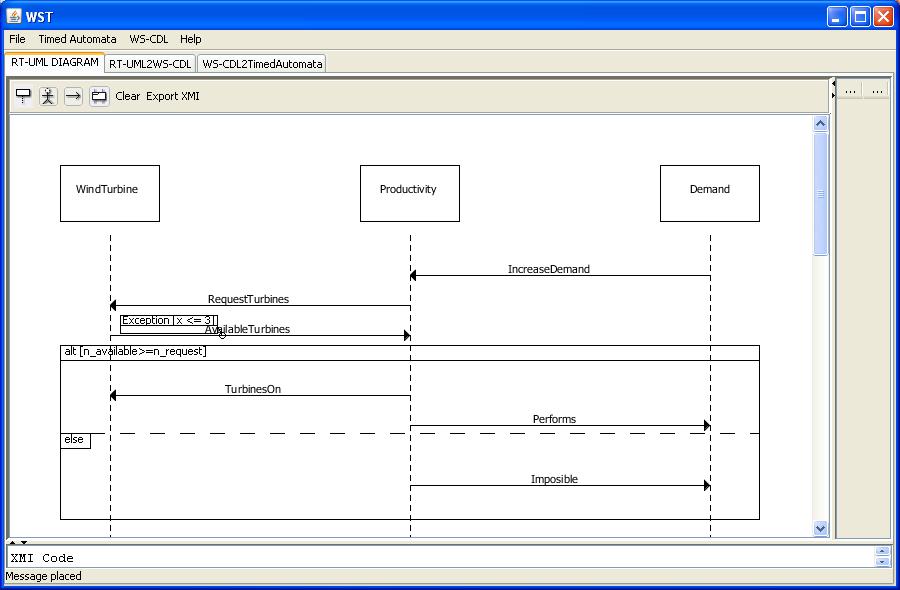900x590 pixels.
Task: Click the RequestTurbines message label
Action: [x=248, y=299]
